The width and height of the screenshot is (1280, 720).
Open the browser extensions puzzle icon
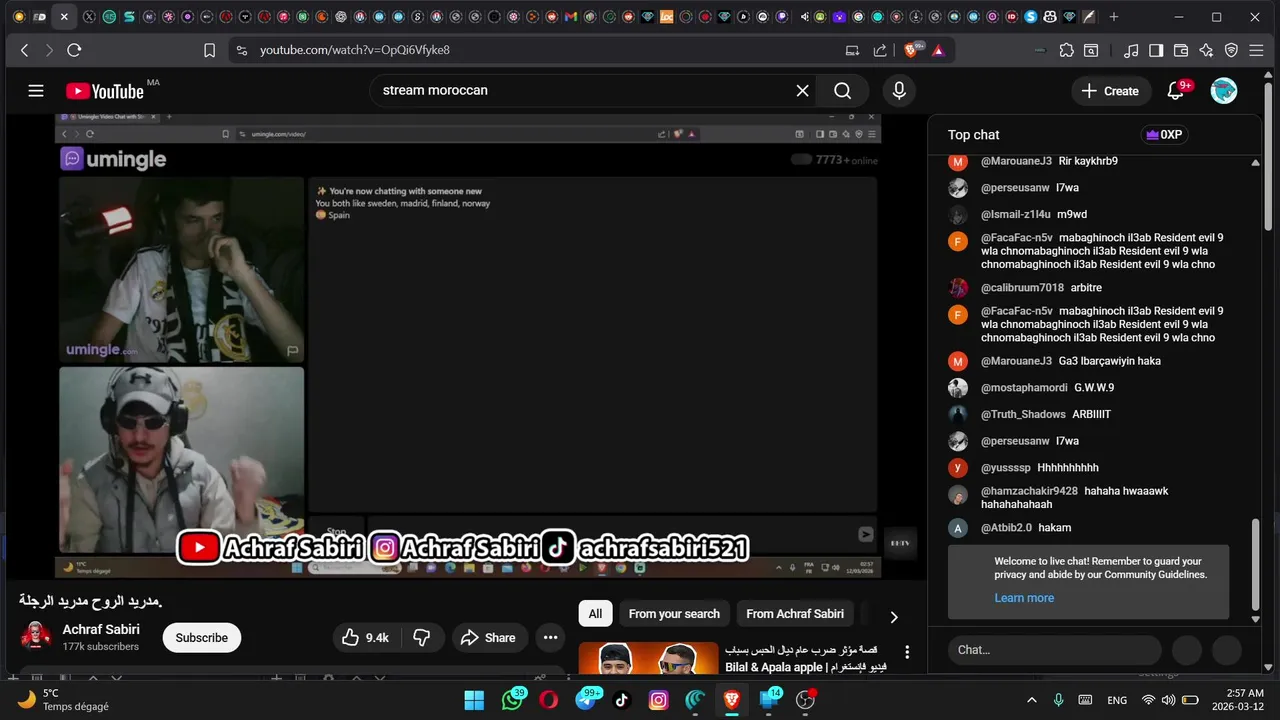tap(1067, 50)
